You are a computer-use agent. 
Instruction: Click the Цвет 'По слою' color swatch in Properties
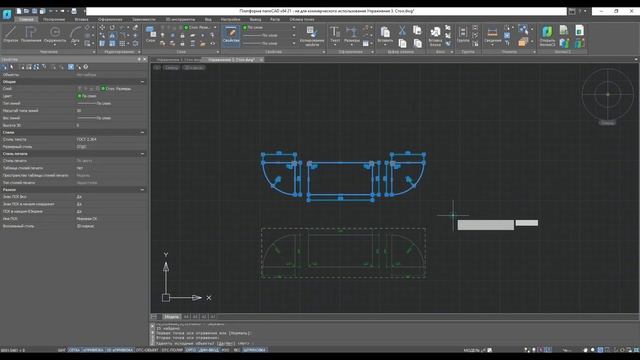point(80,96)
